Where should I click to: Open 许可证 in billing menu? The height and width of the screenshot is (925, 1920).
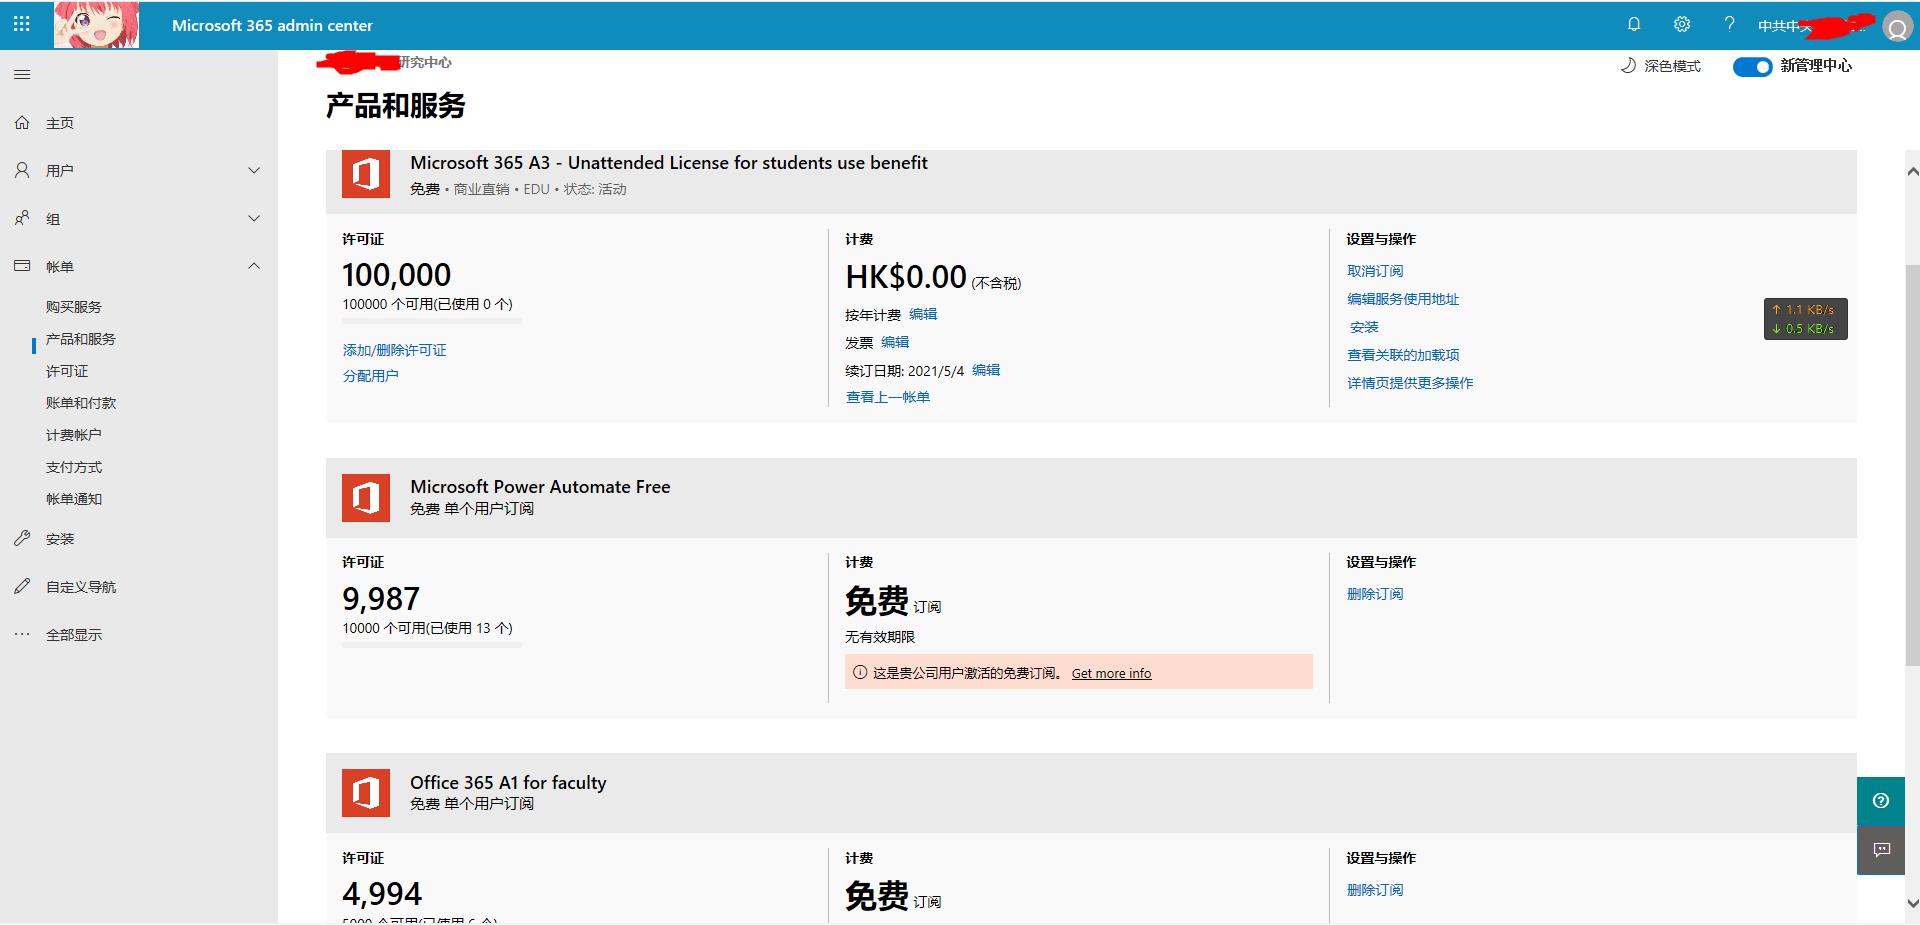tap(67, 371)
